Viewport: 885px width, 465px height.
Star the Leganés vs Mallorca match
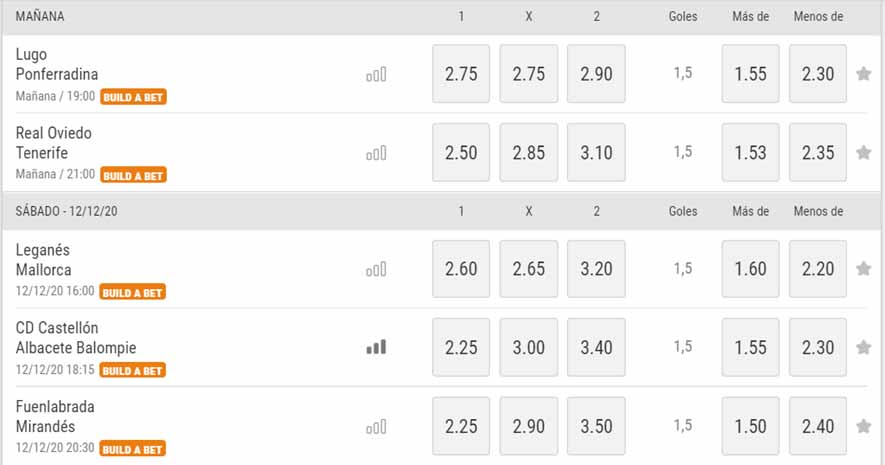tap(864, 269)
